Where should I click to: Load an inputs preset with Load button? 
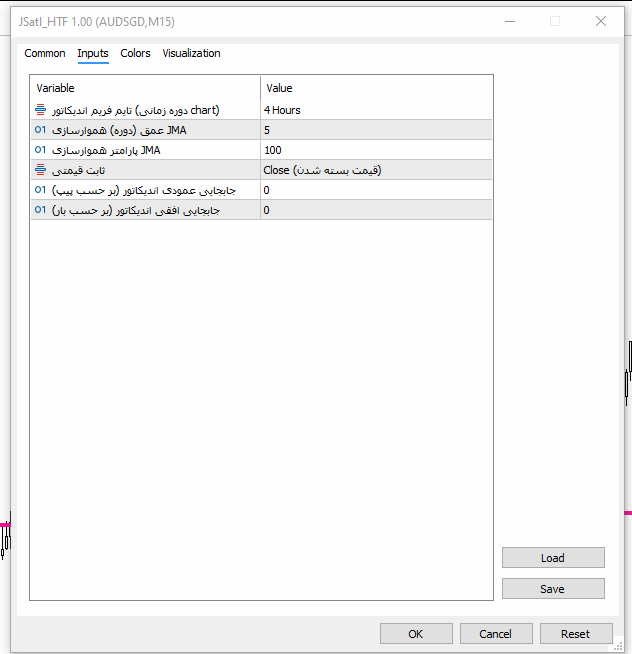coord(553,558)
